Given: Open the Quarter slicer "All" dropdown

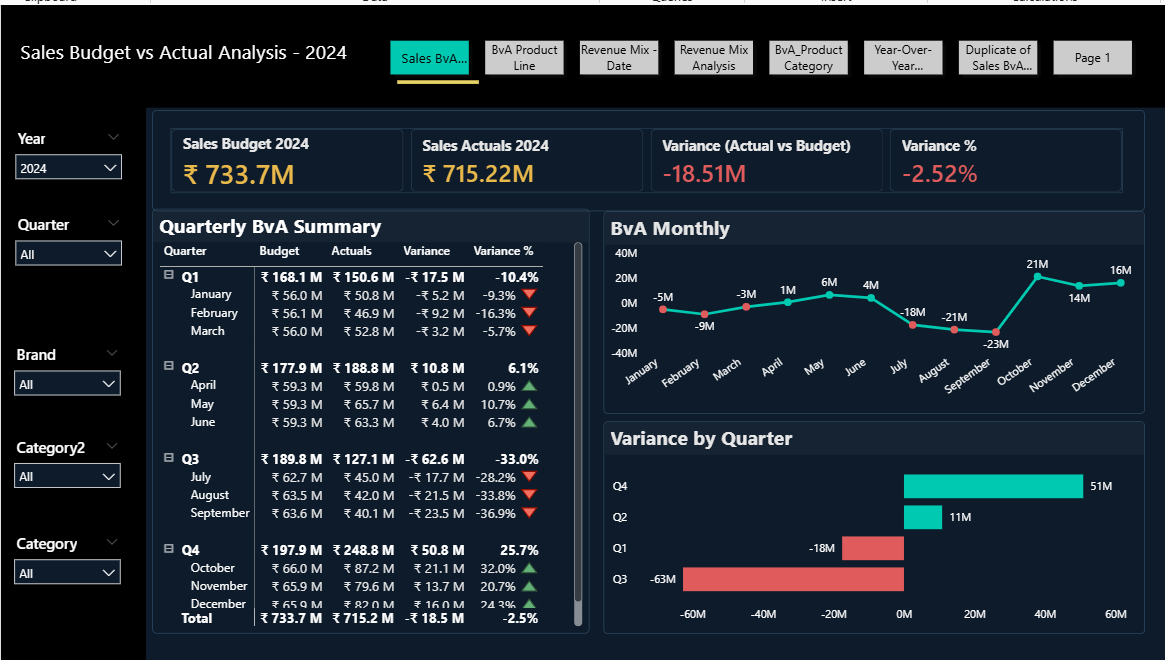Looking at the screenshot, I should tap(68, 253).
